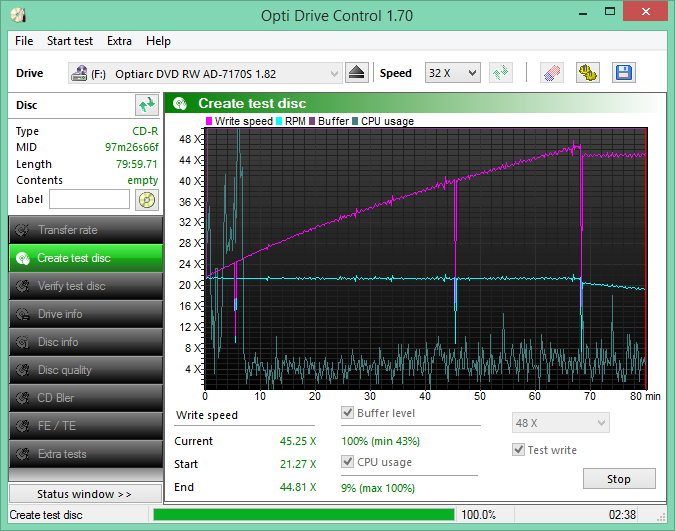
Task: Click the Stop button
Action: [619, 478]
